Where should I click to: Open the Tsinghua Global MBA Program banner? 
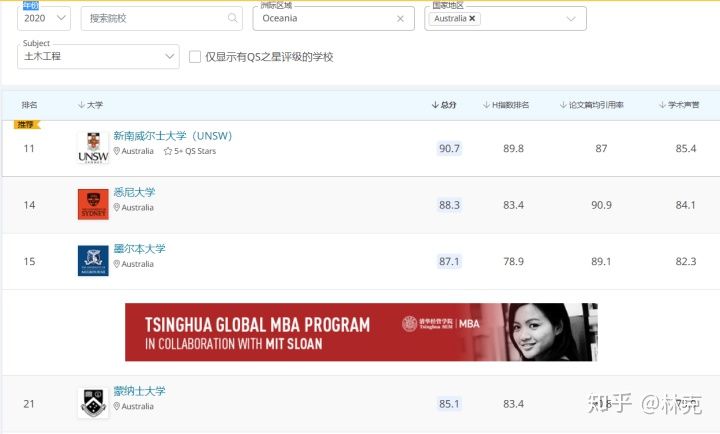point(361,332)
